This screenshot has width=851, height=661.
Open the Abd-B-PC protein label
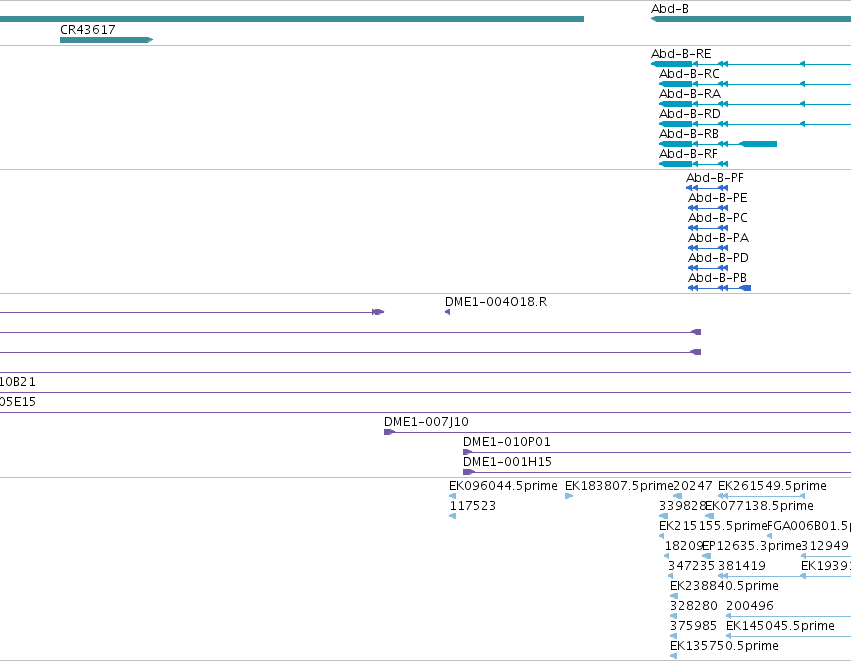(717, 218)
